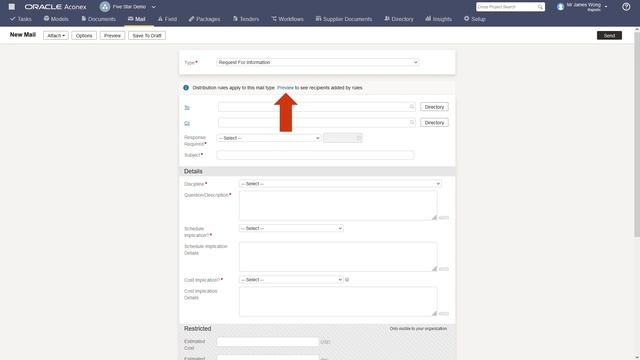Click the Preview link in distribution rules notice
Screen dimensions: 640x360
pyautogui.click(x=285, y=88)
